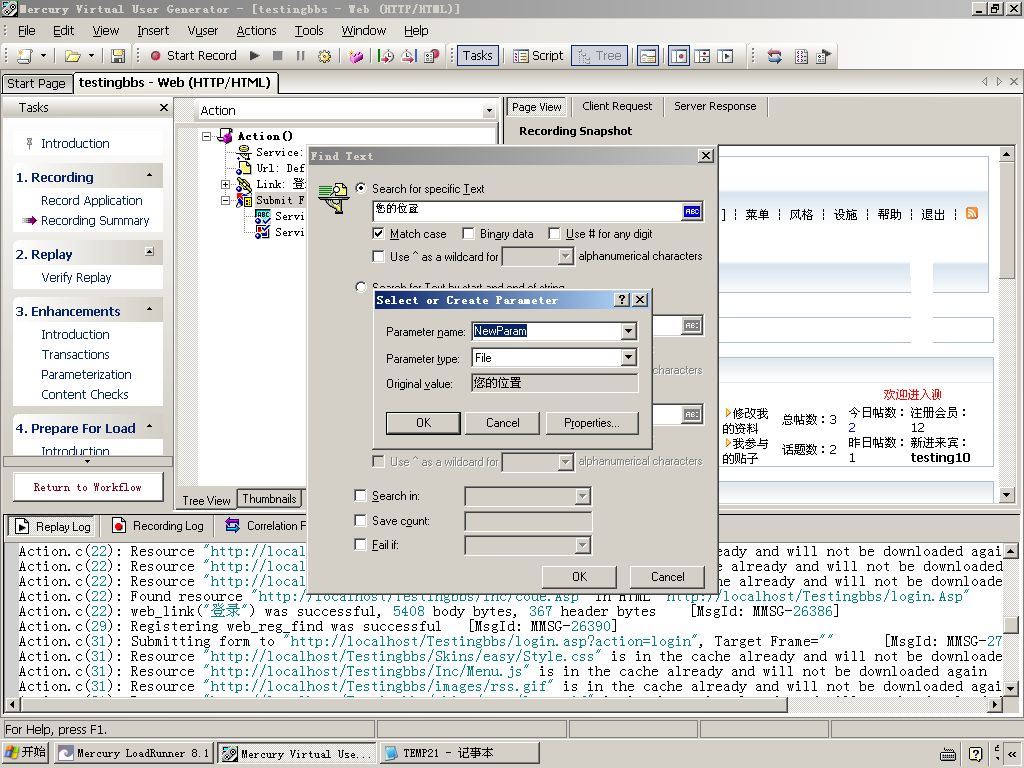The image size is (1024, 768).
Task: Click the help question mark in the parameter dialog
Action: (x=622, y=300)
